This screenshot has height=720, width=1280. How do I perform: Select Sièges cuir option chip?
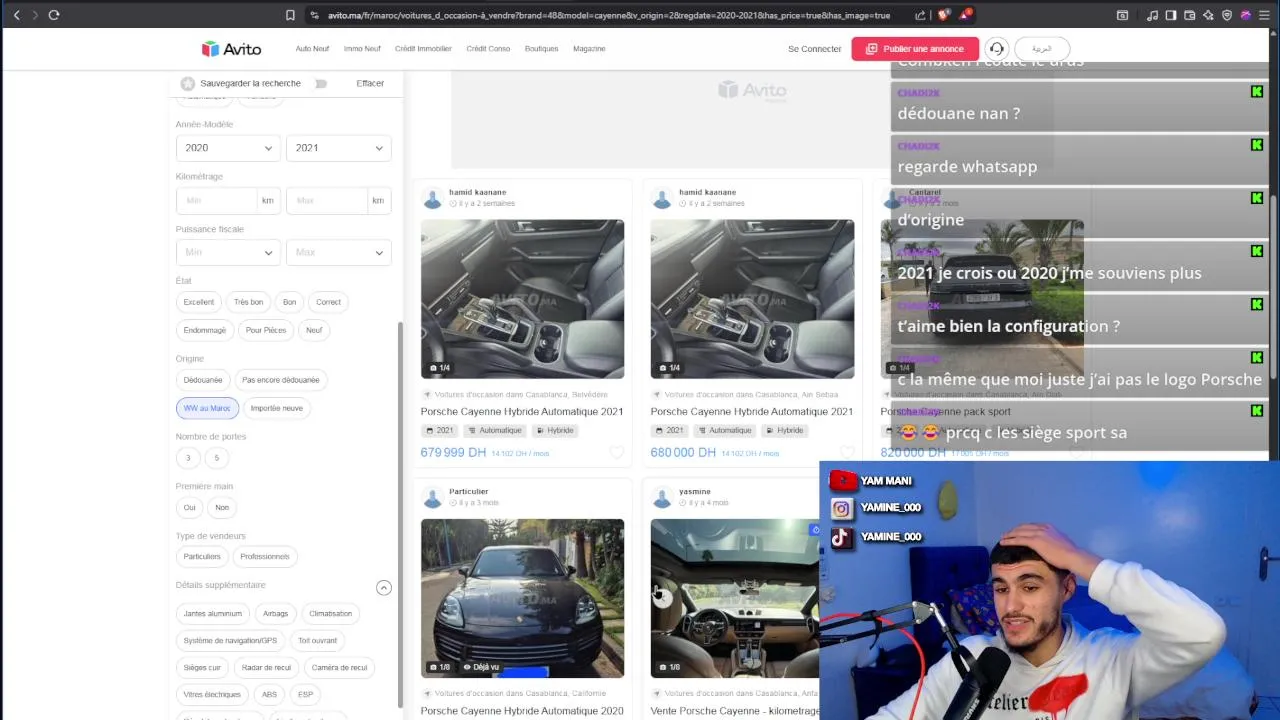202,668
